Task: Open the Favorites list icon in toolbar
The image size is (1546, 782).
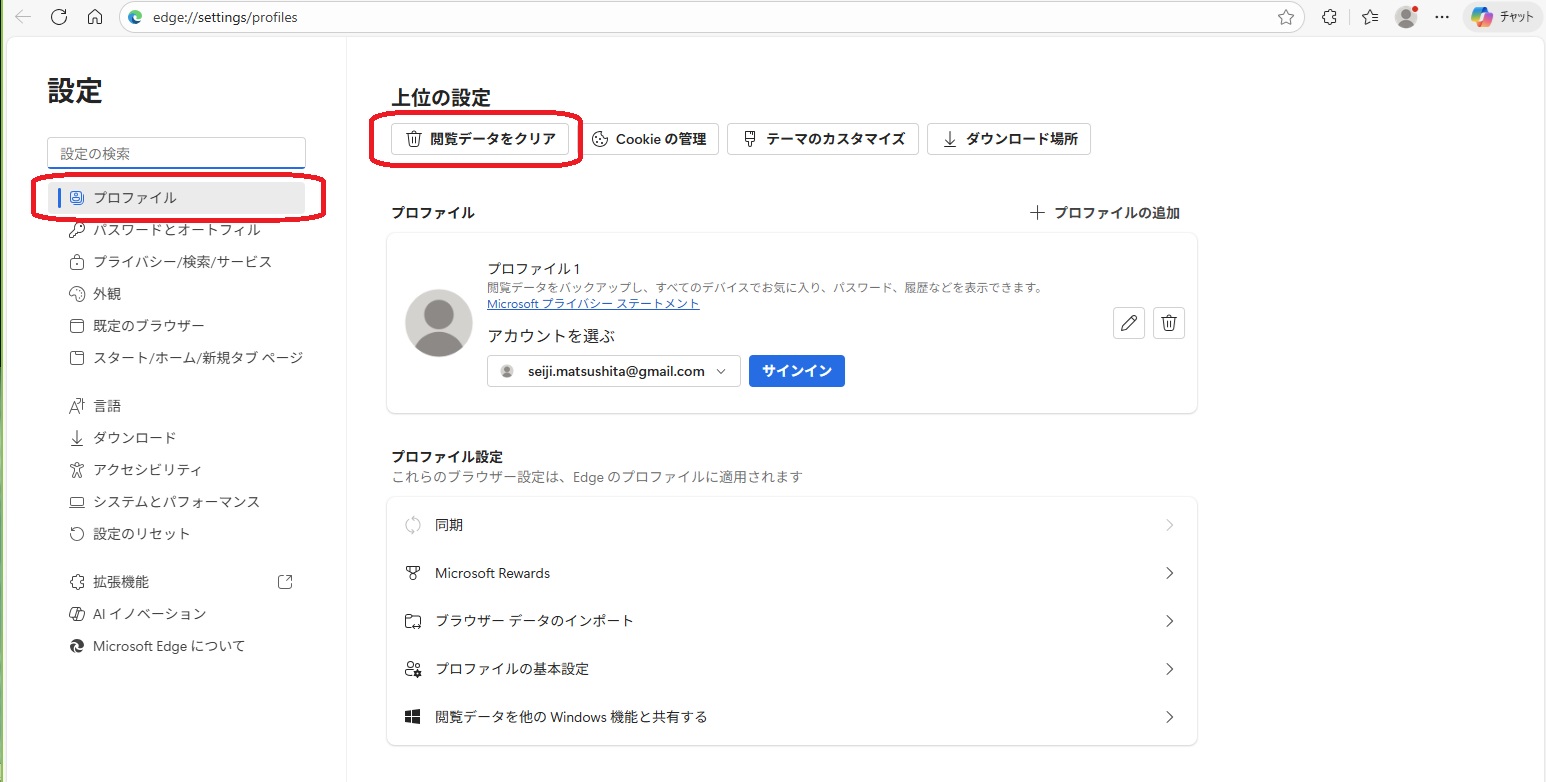Action: pyautogui.click(x=1370, y=17)
